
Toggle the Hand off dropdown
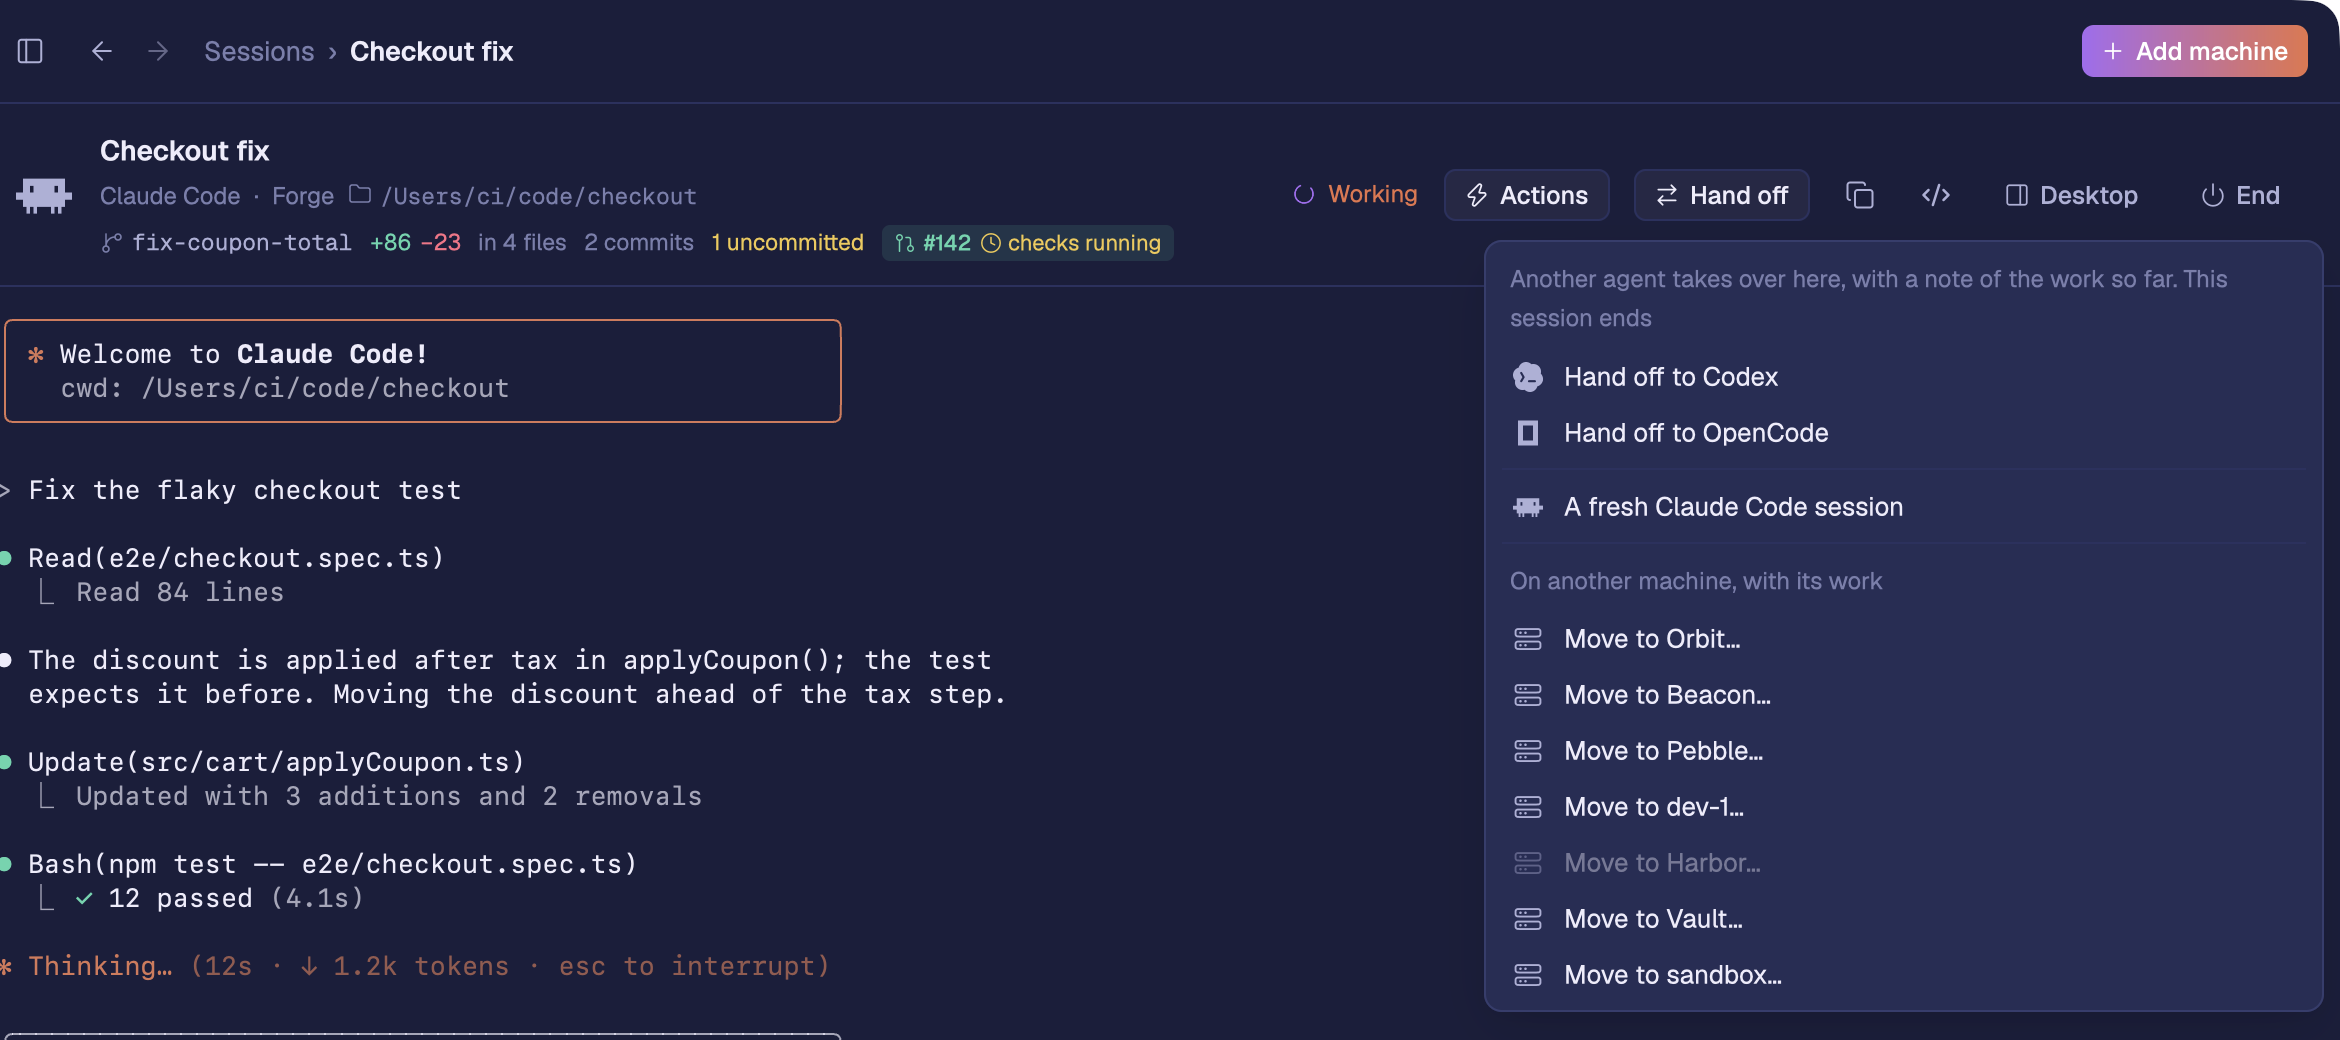pyautogui.click(x=1721, y=195)
